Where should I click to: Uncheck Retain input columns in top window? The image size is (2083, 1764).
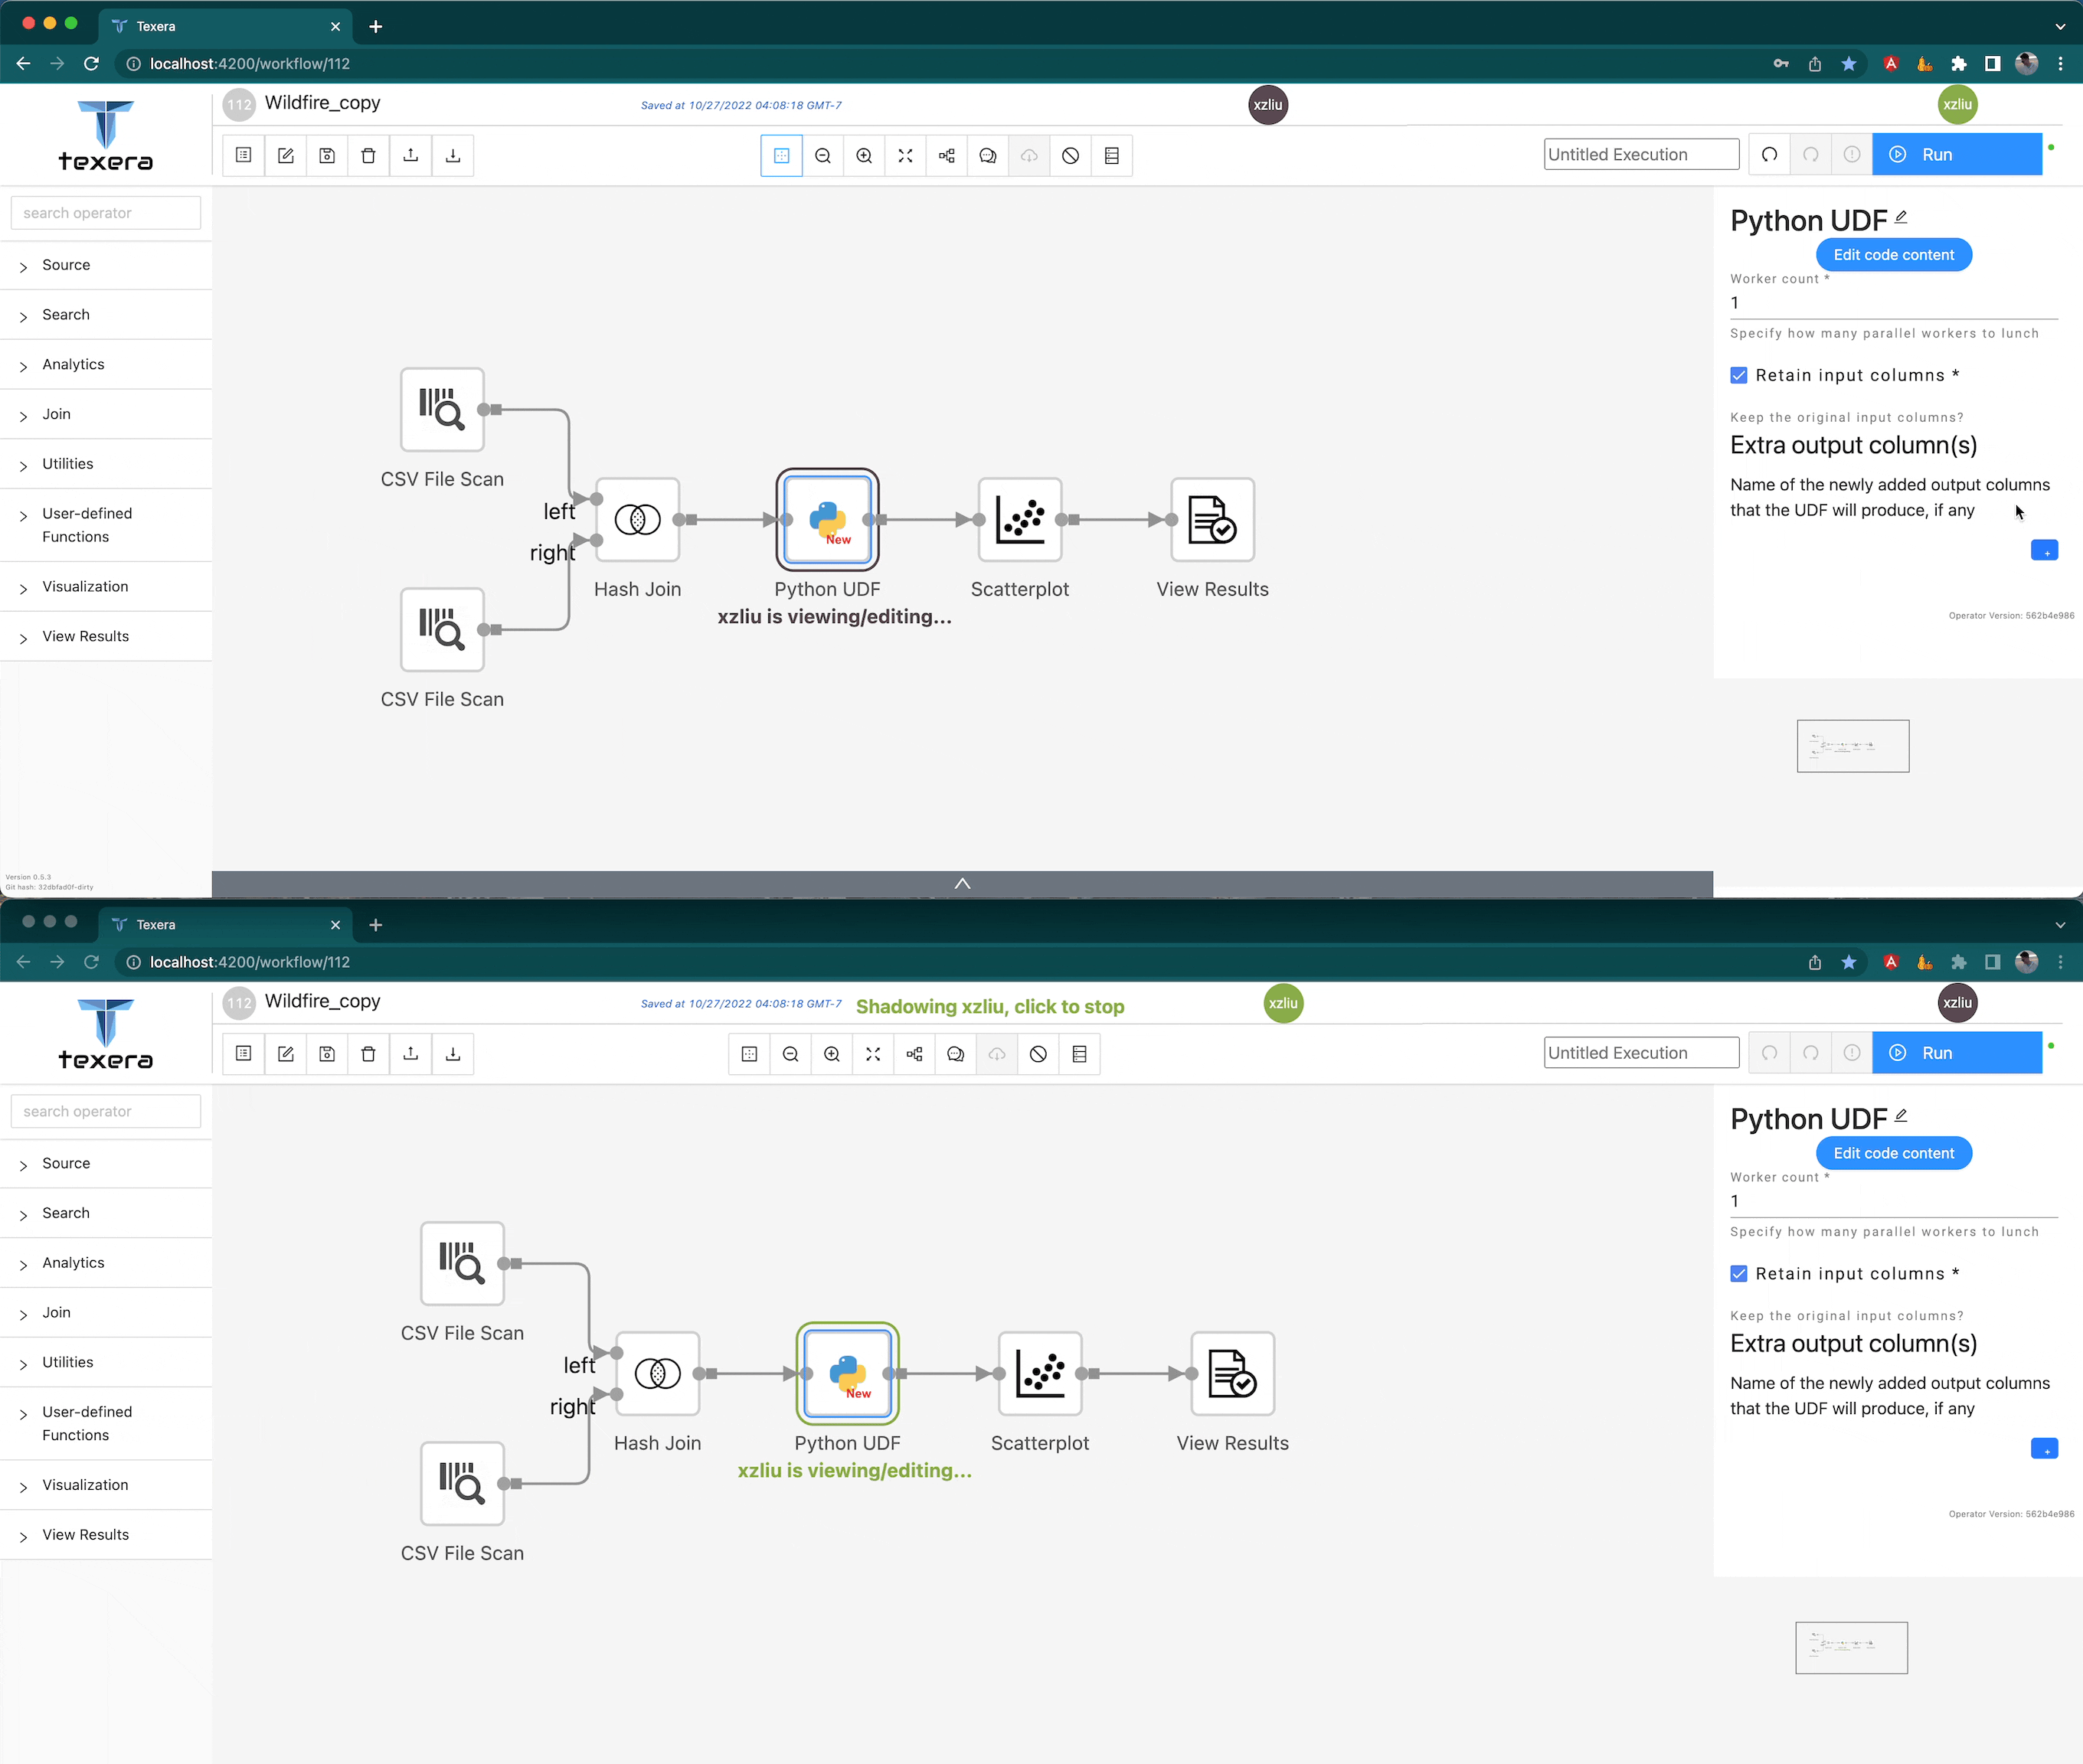[1739, 376]
